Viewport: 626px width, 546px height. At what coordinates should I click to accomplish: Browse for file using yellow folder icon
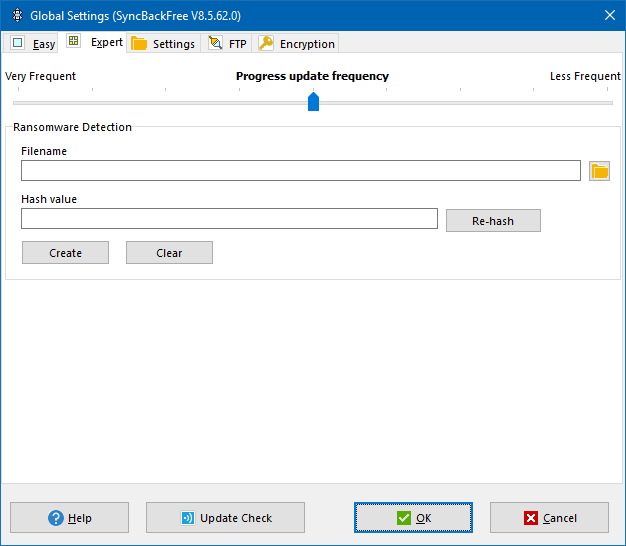[599, 171]
